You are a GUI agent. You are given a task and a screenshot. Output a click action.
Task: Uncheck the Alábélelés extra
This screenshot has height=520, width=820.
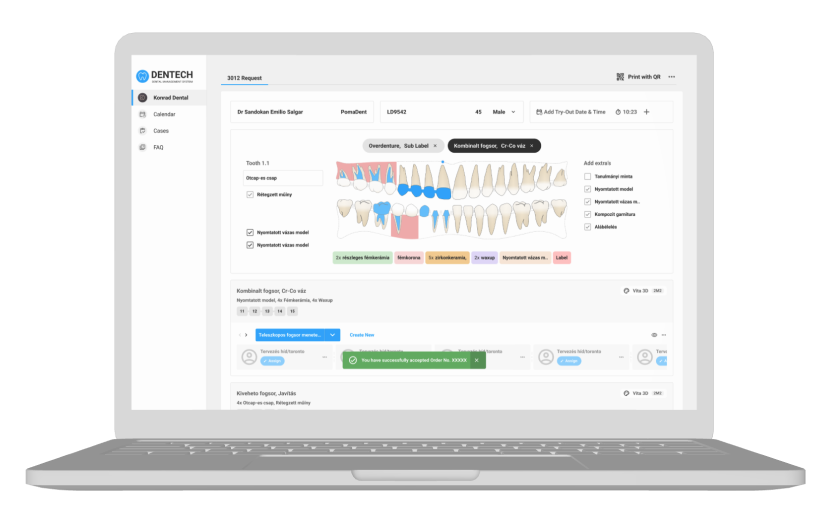coord(587,227)
